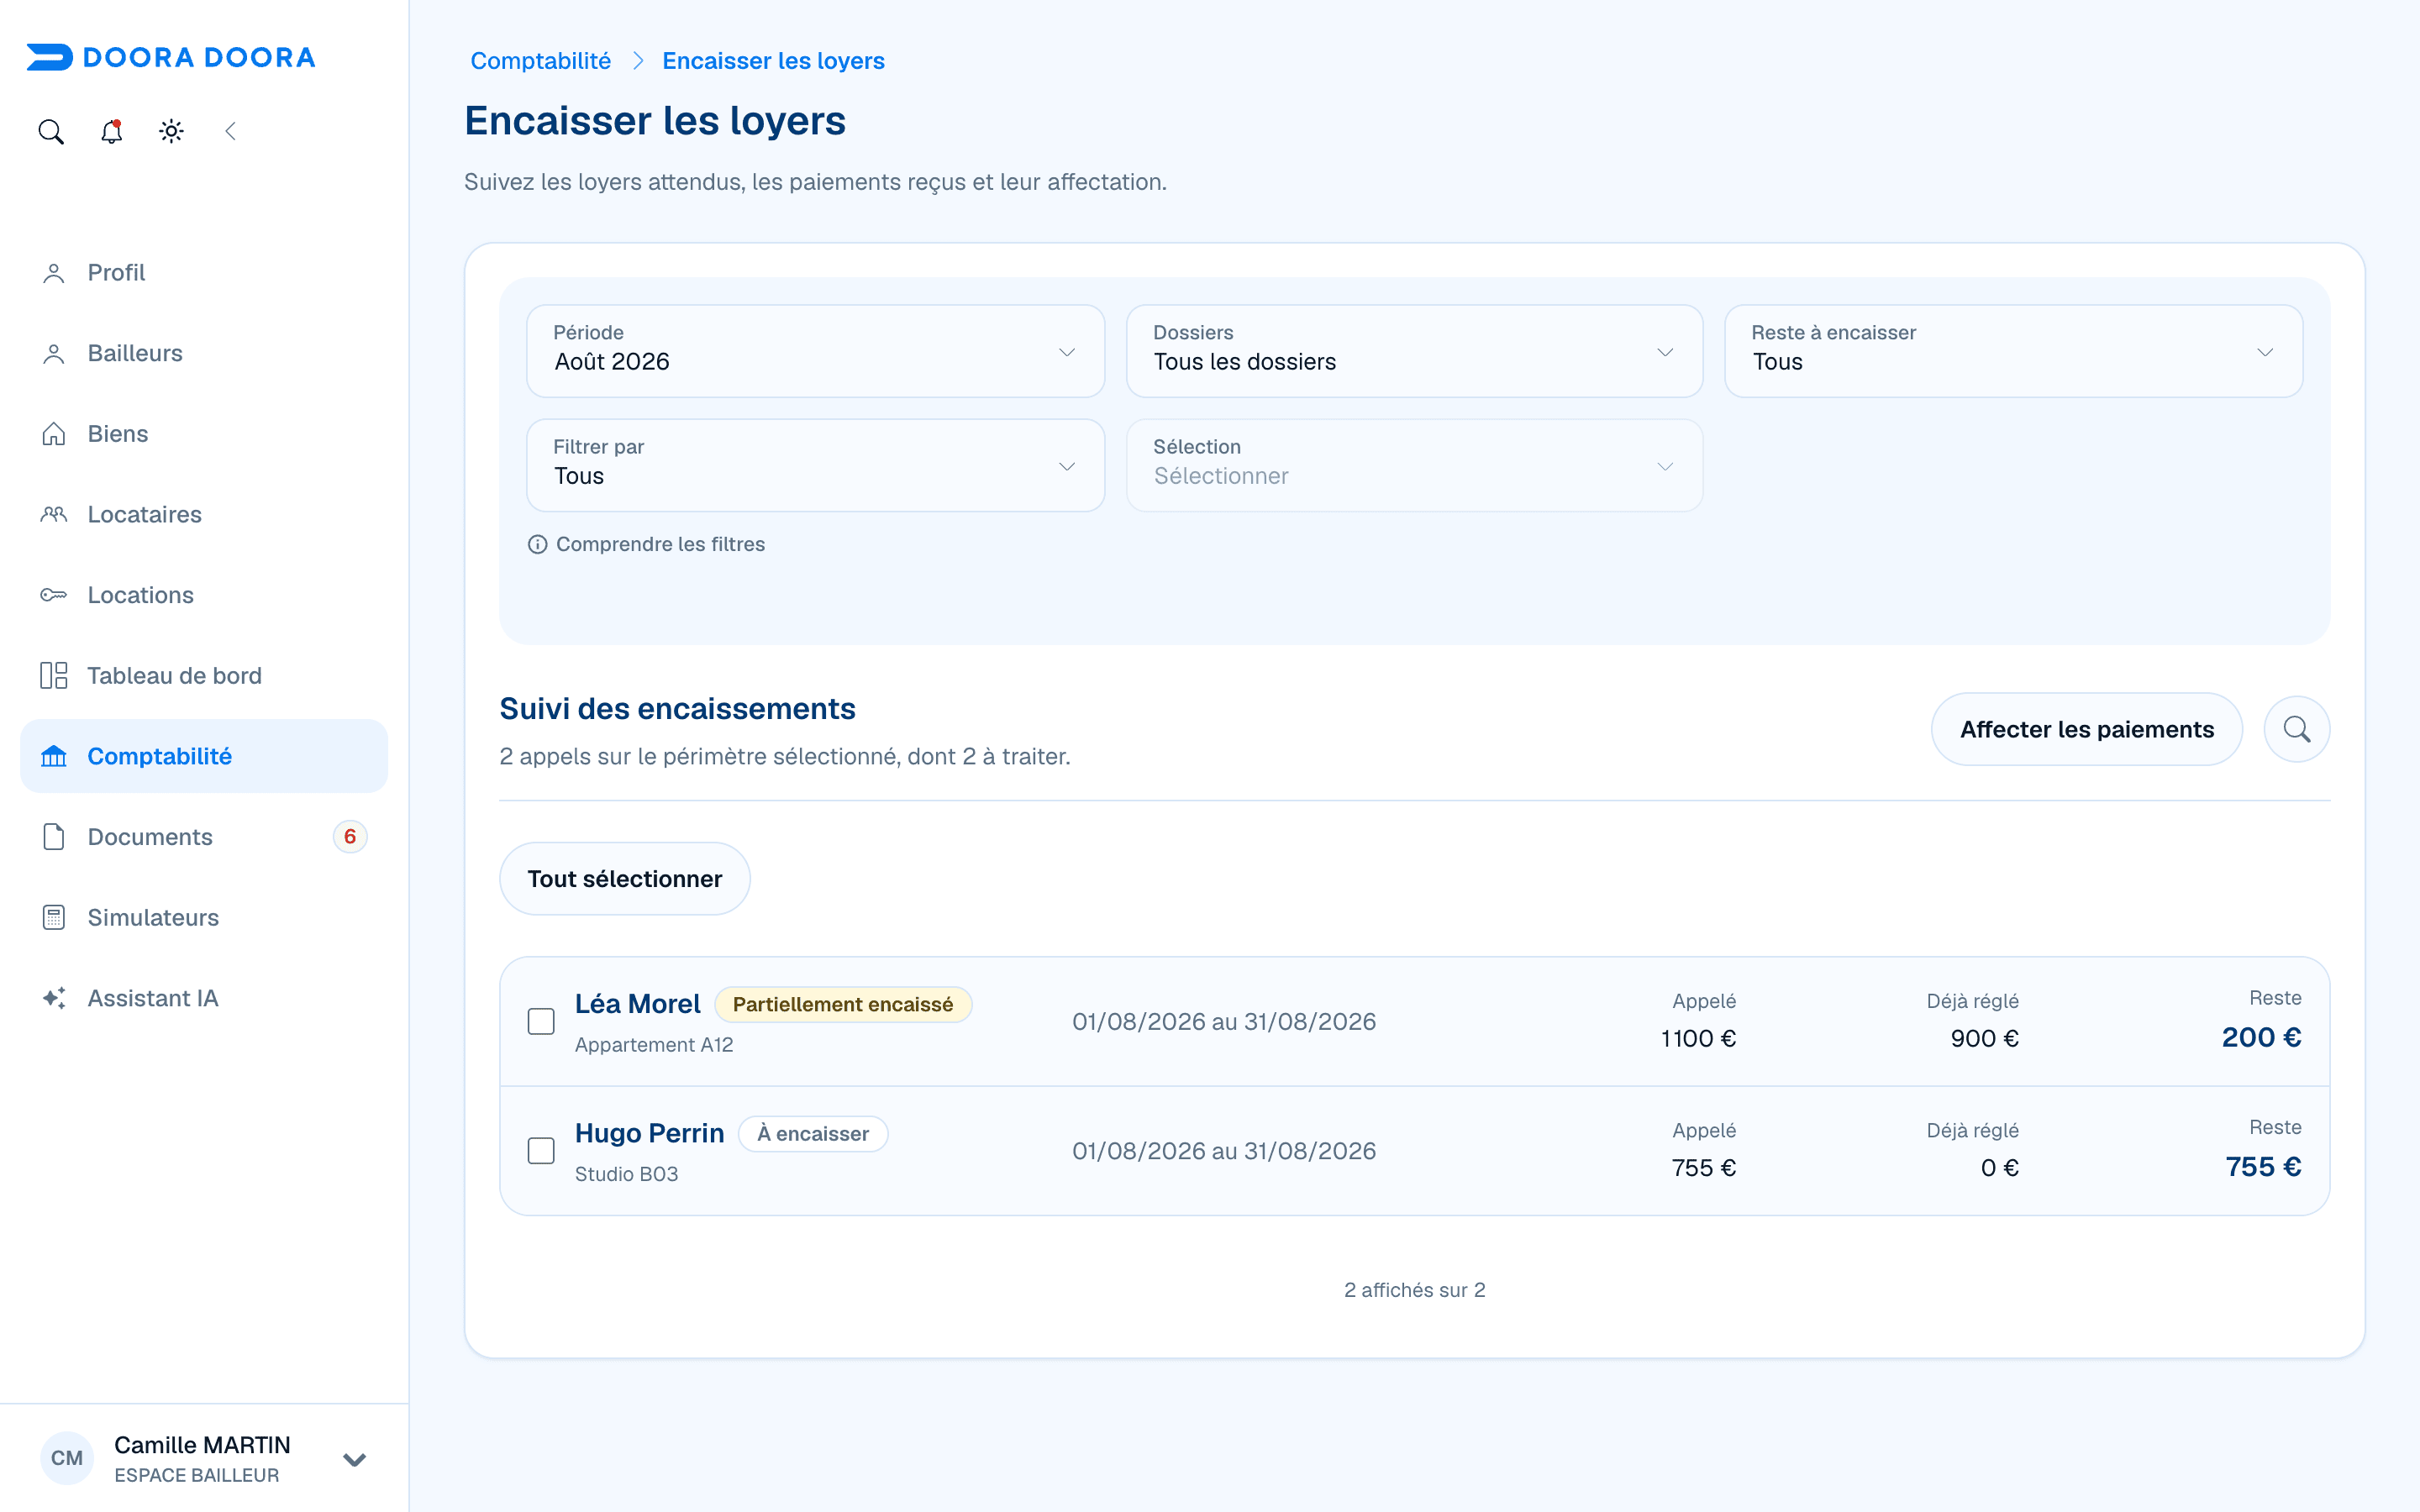The height and width of the screenshot is (1512, 2420).
Task: Open the sidebar search icon
Action: pyautogui.click(x=51, y=131)
